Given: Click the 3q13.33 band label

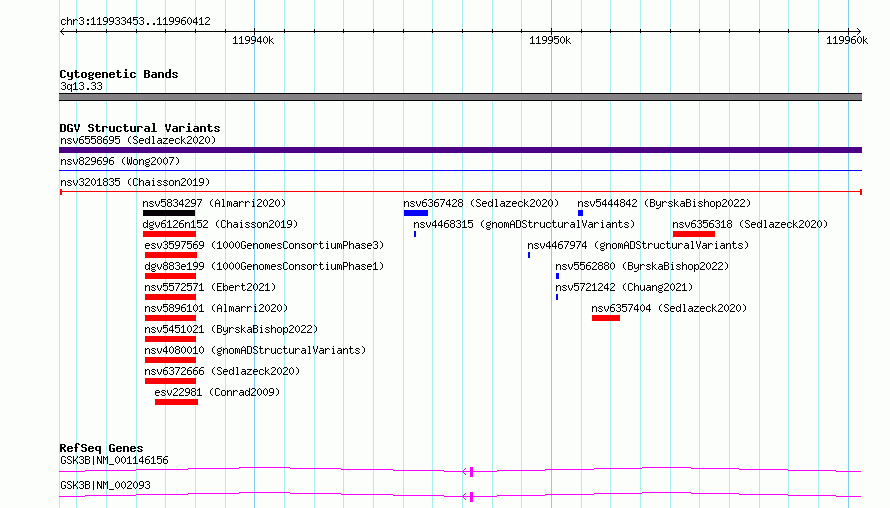Looking at the screenshot, I should click(x=81, y=86).
